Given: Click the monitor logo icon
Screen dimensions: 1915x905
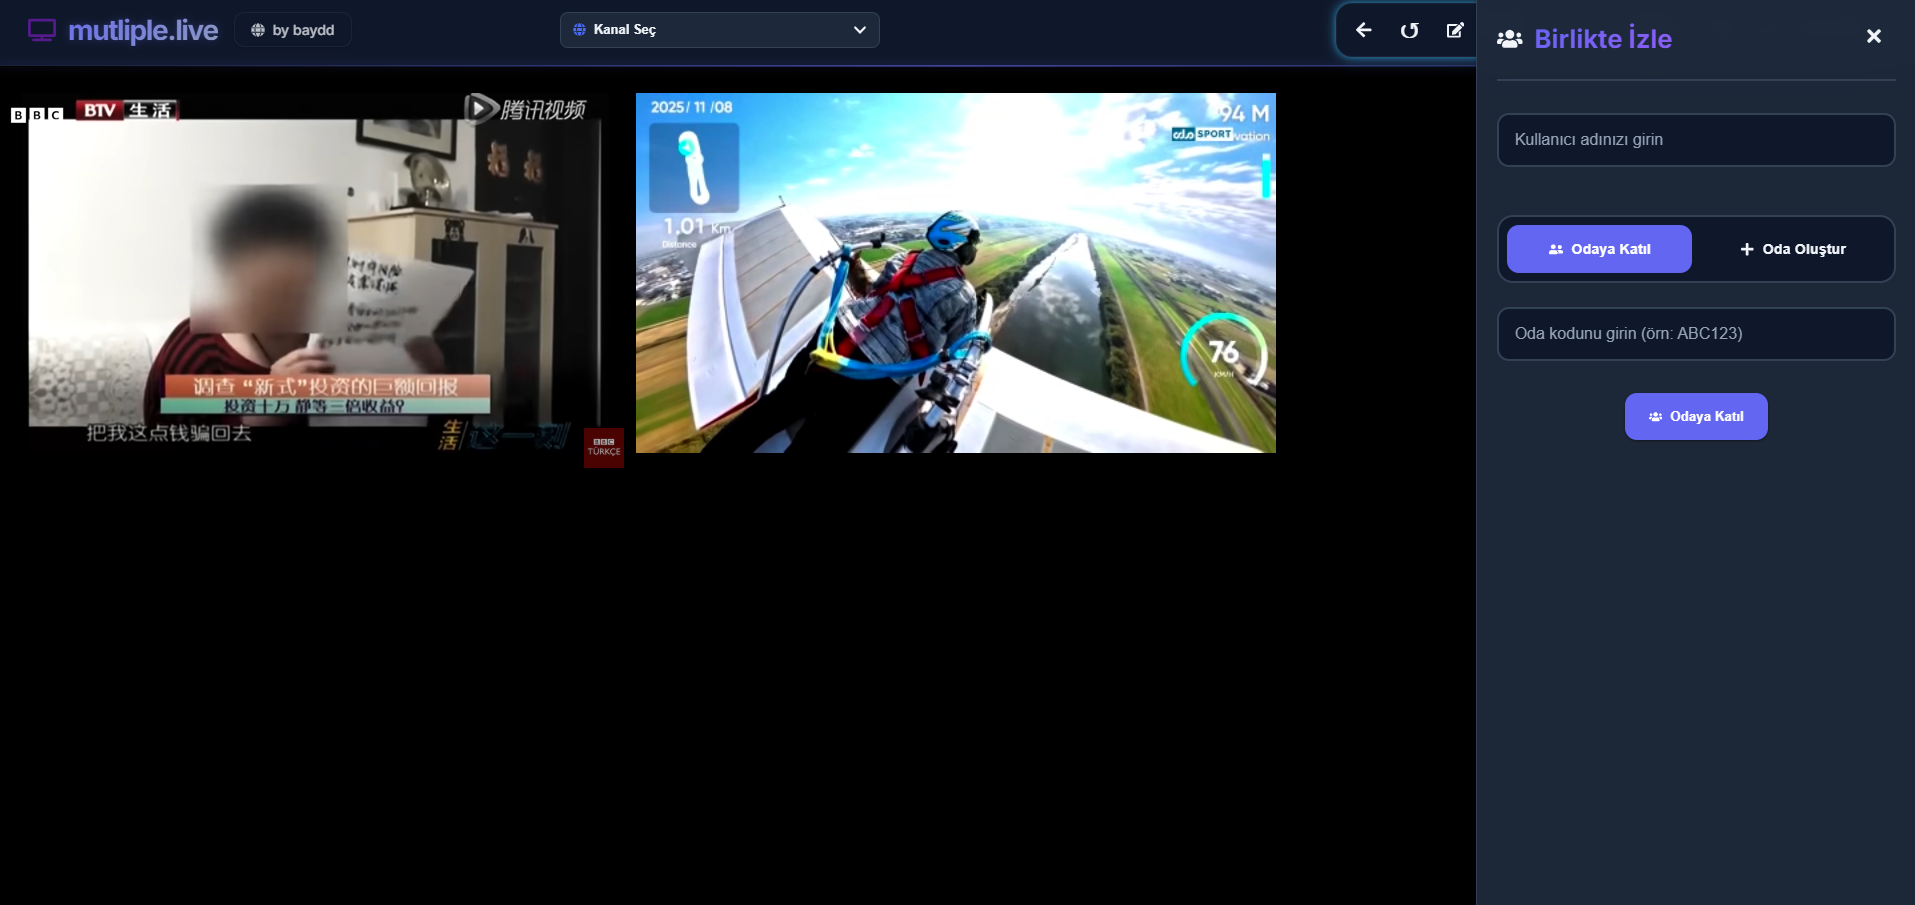Looking at the screenshot, I should (41, 30).
